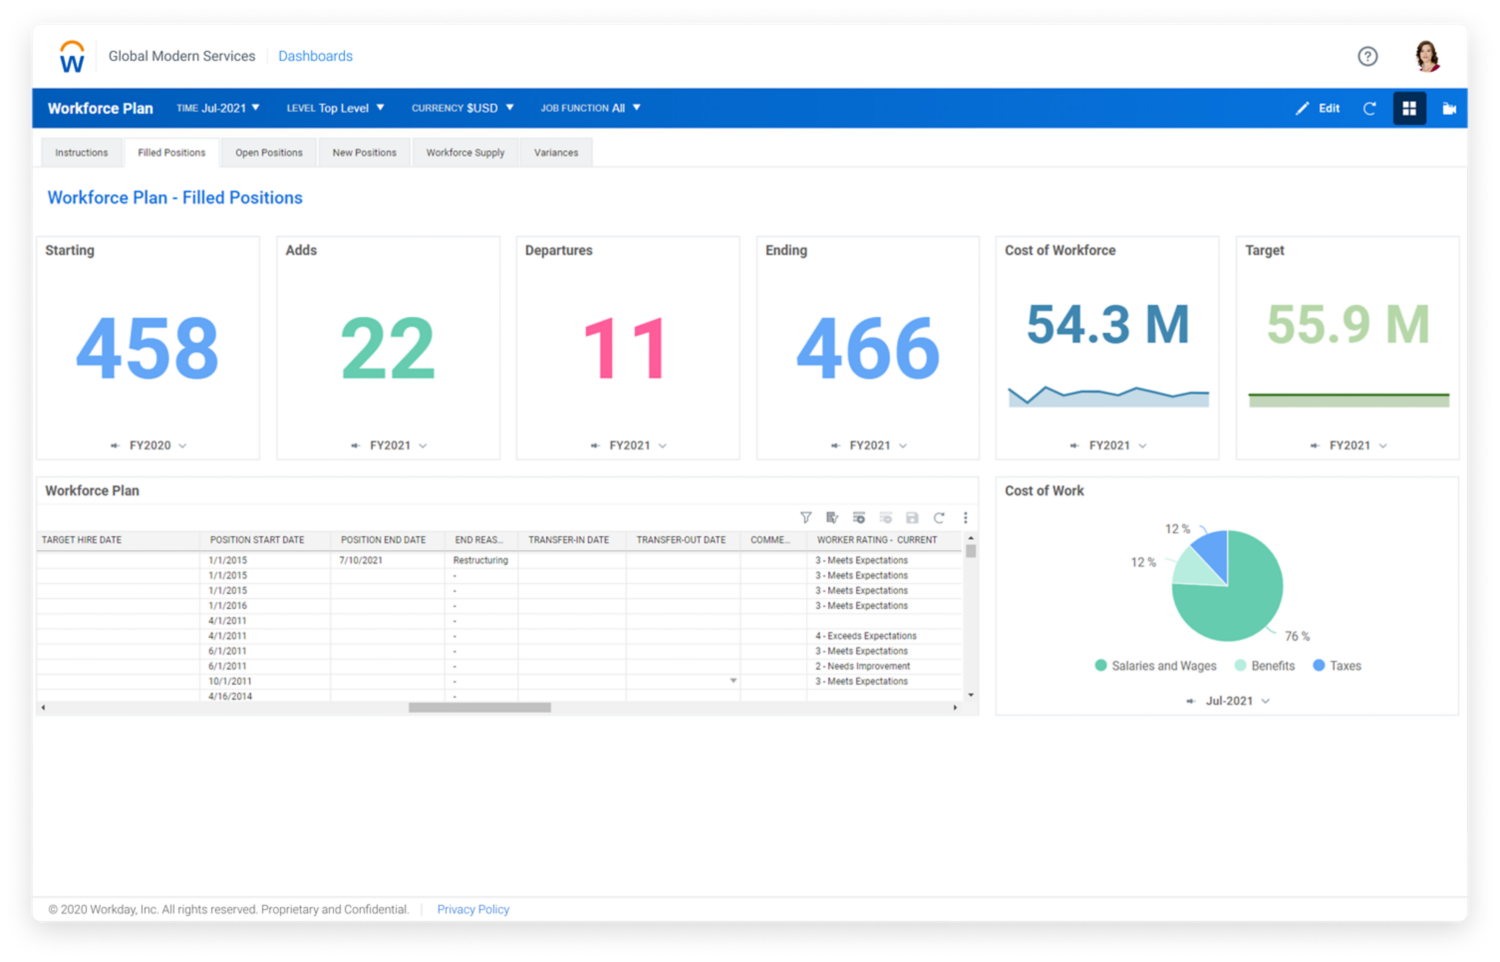Open the presentation camera icon
The width and height of the screenshot is (1500, 962).
1448,109
